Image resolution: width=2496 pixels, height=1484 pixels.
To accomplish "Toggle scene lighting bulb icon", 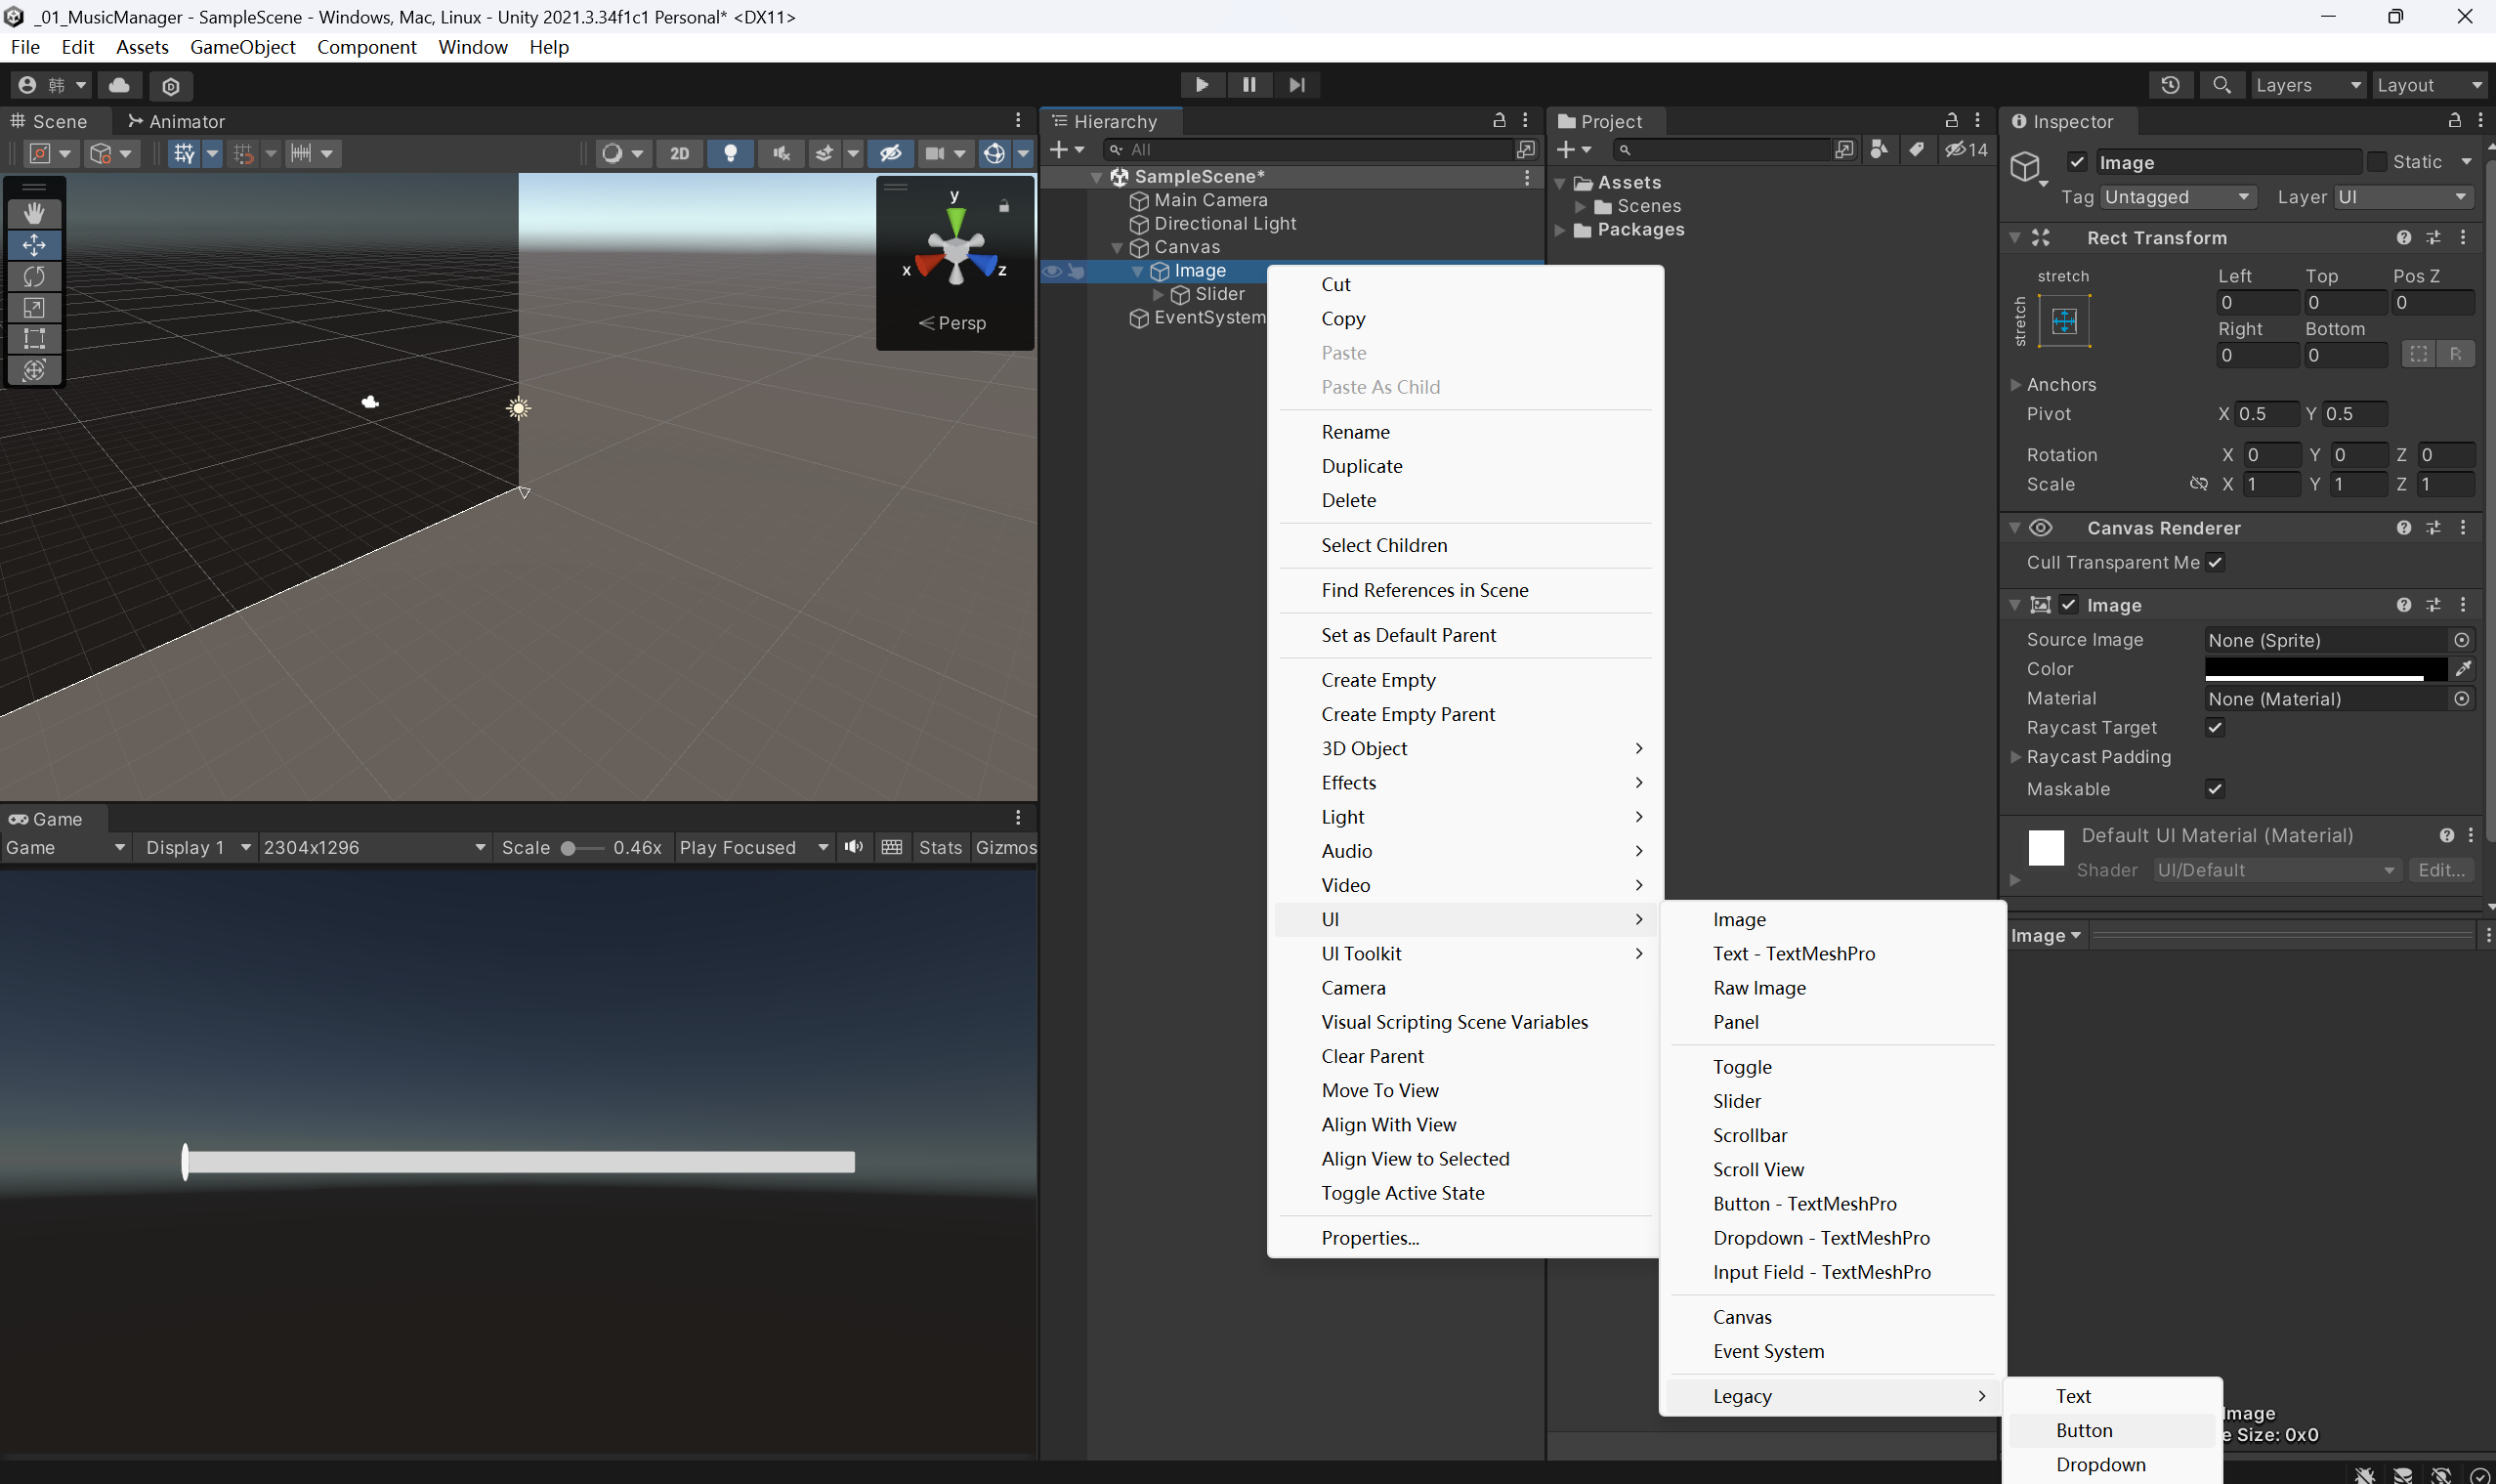I will click(730, 153).
